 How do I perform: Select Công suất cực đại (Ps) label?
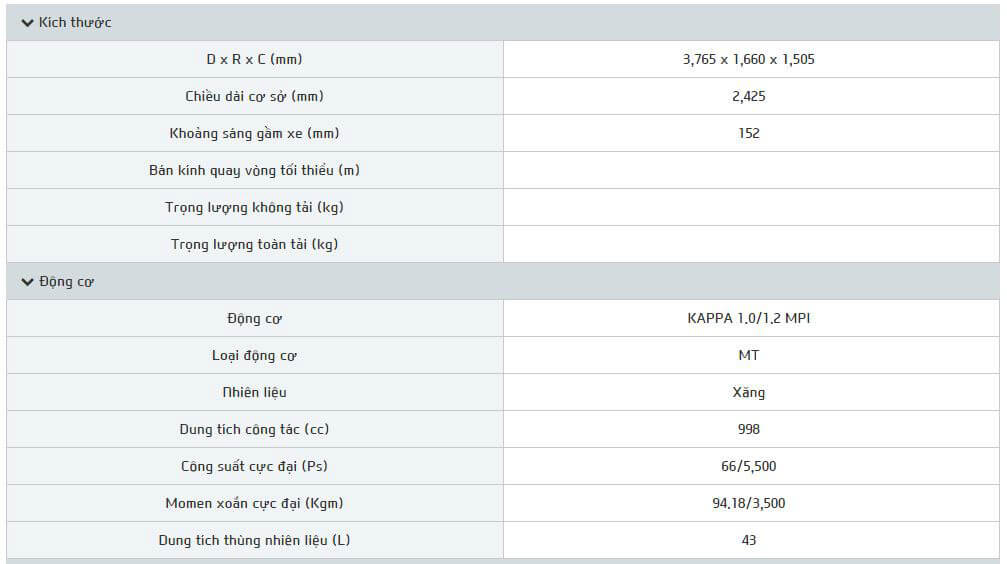[x=254, y=466]
